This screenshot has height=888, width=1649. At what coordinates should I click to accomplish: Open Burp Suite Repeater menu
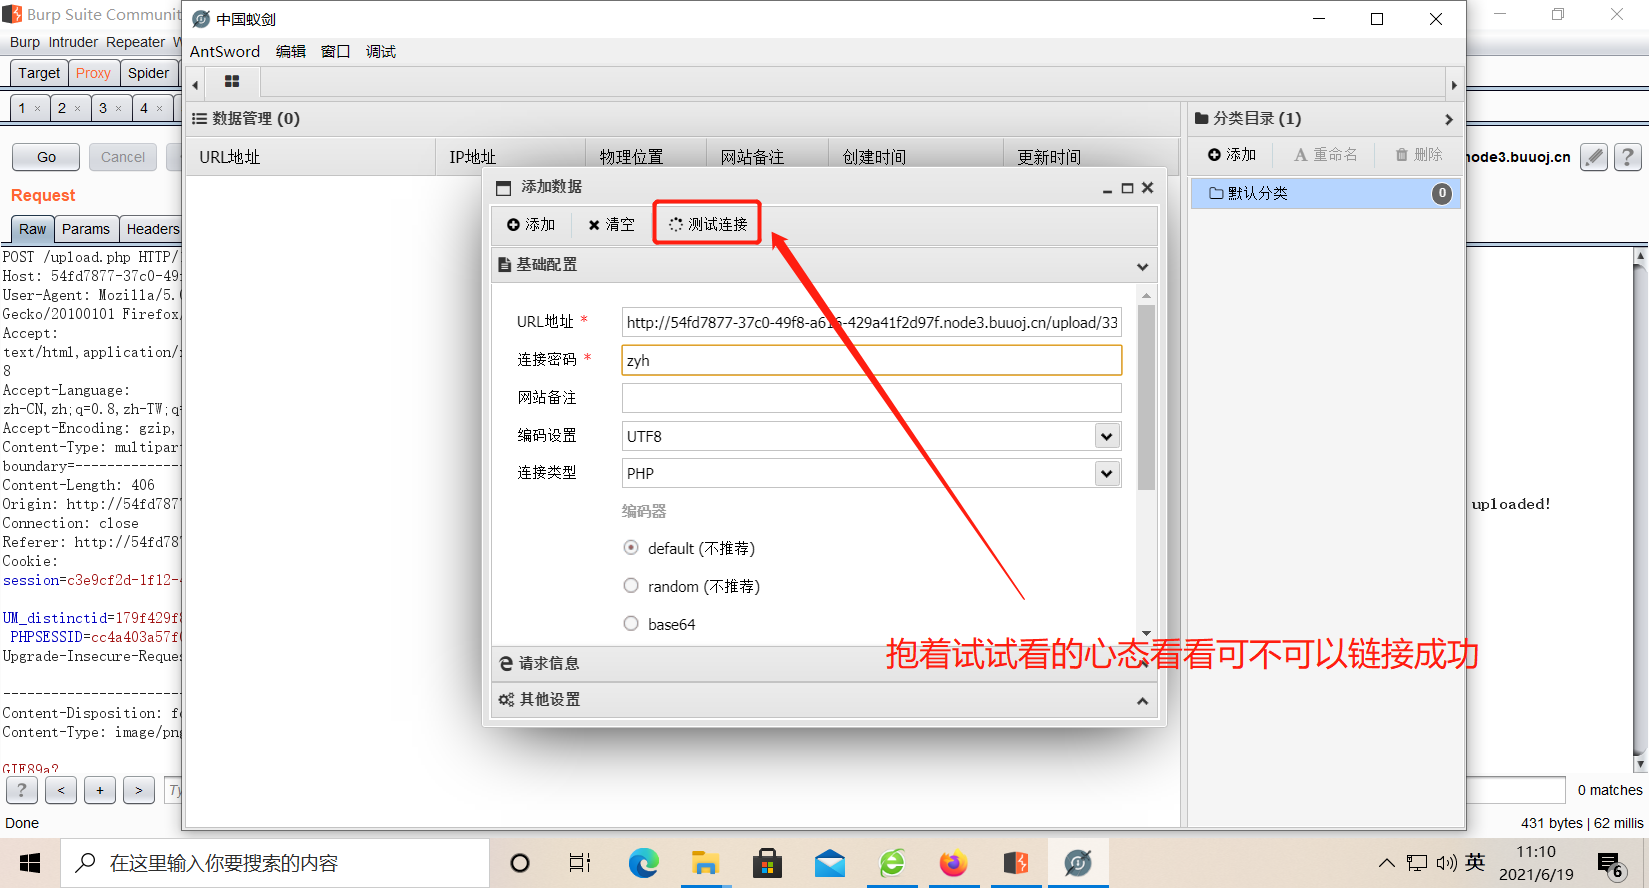pos(135,42)
